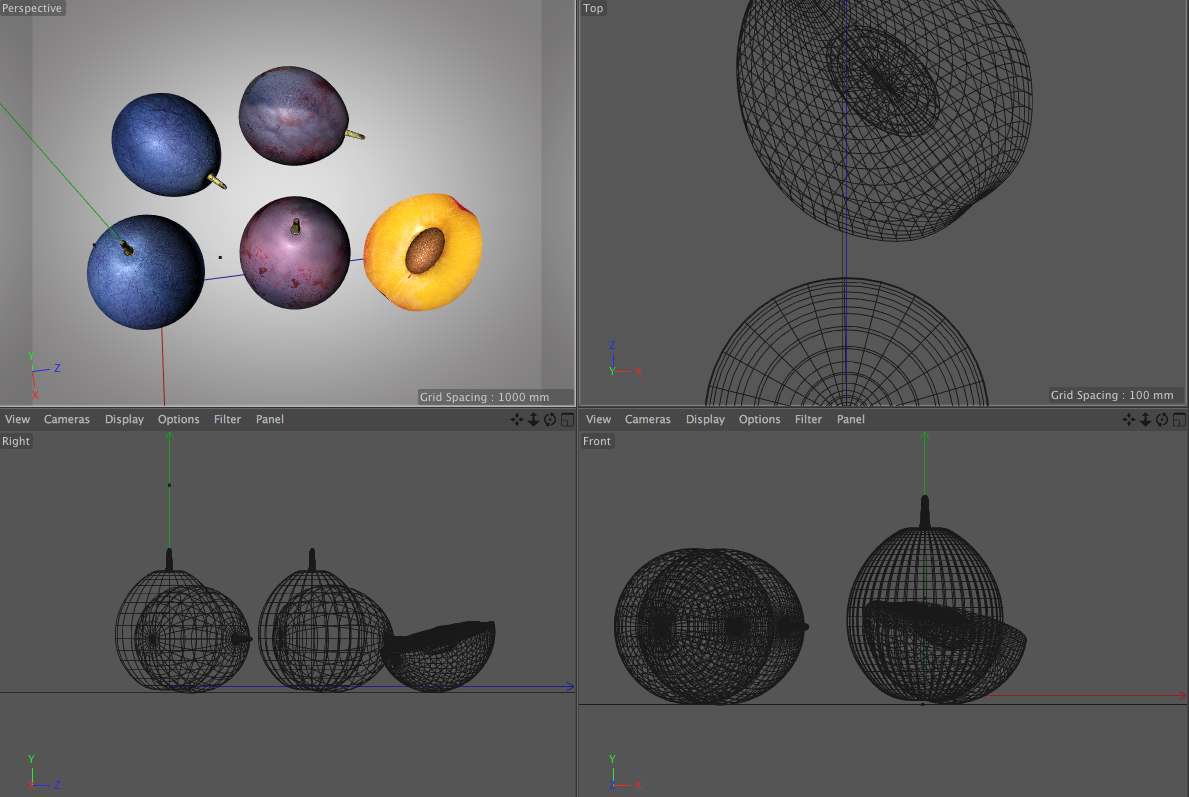
Task: Open the Options menu in Front viewport
Action: click(759, 420)
